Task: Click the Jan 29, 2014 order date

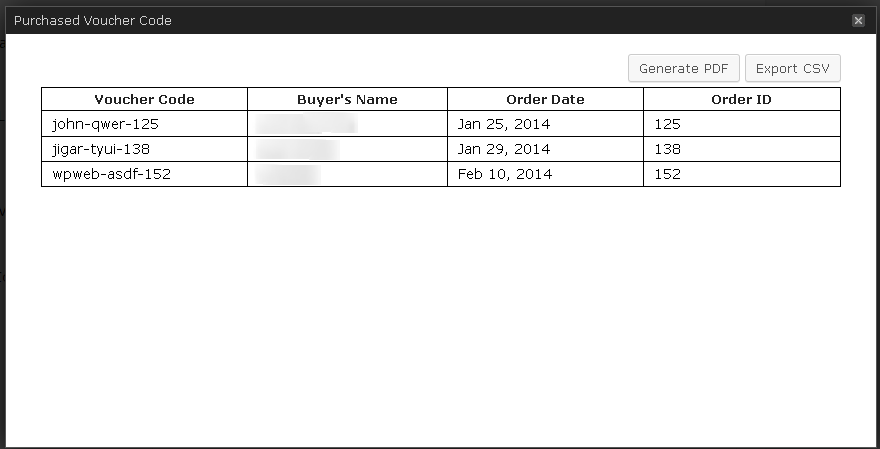Action: 504,149
